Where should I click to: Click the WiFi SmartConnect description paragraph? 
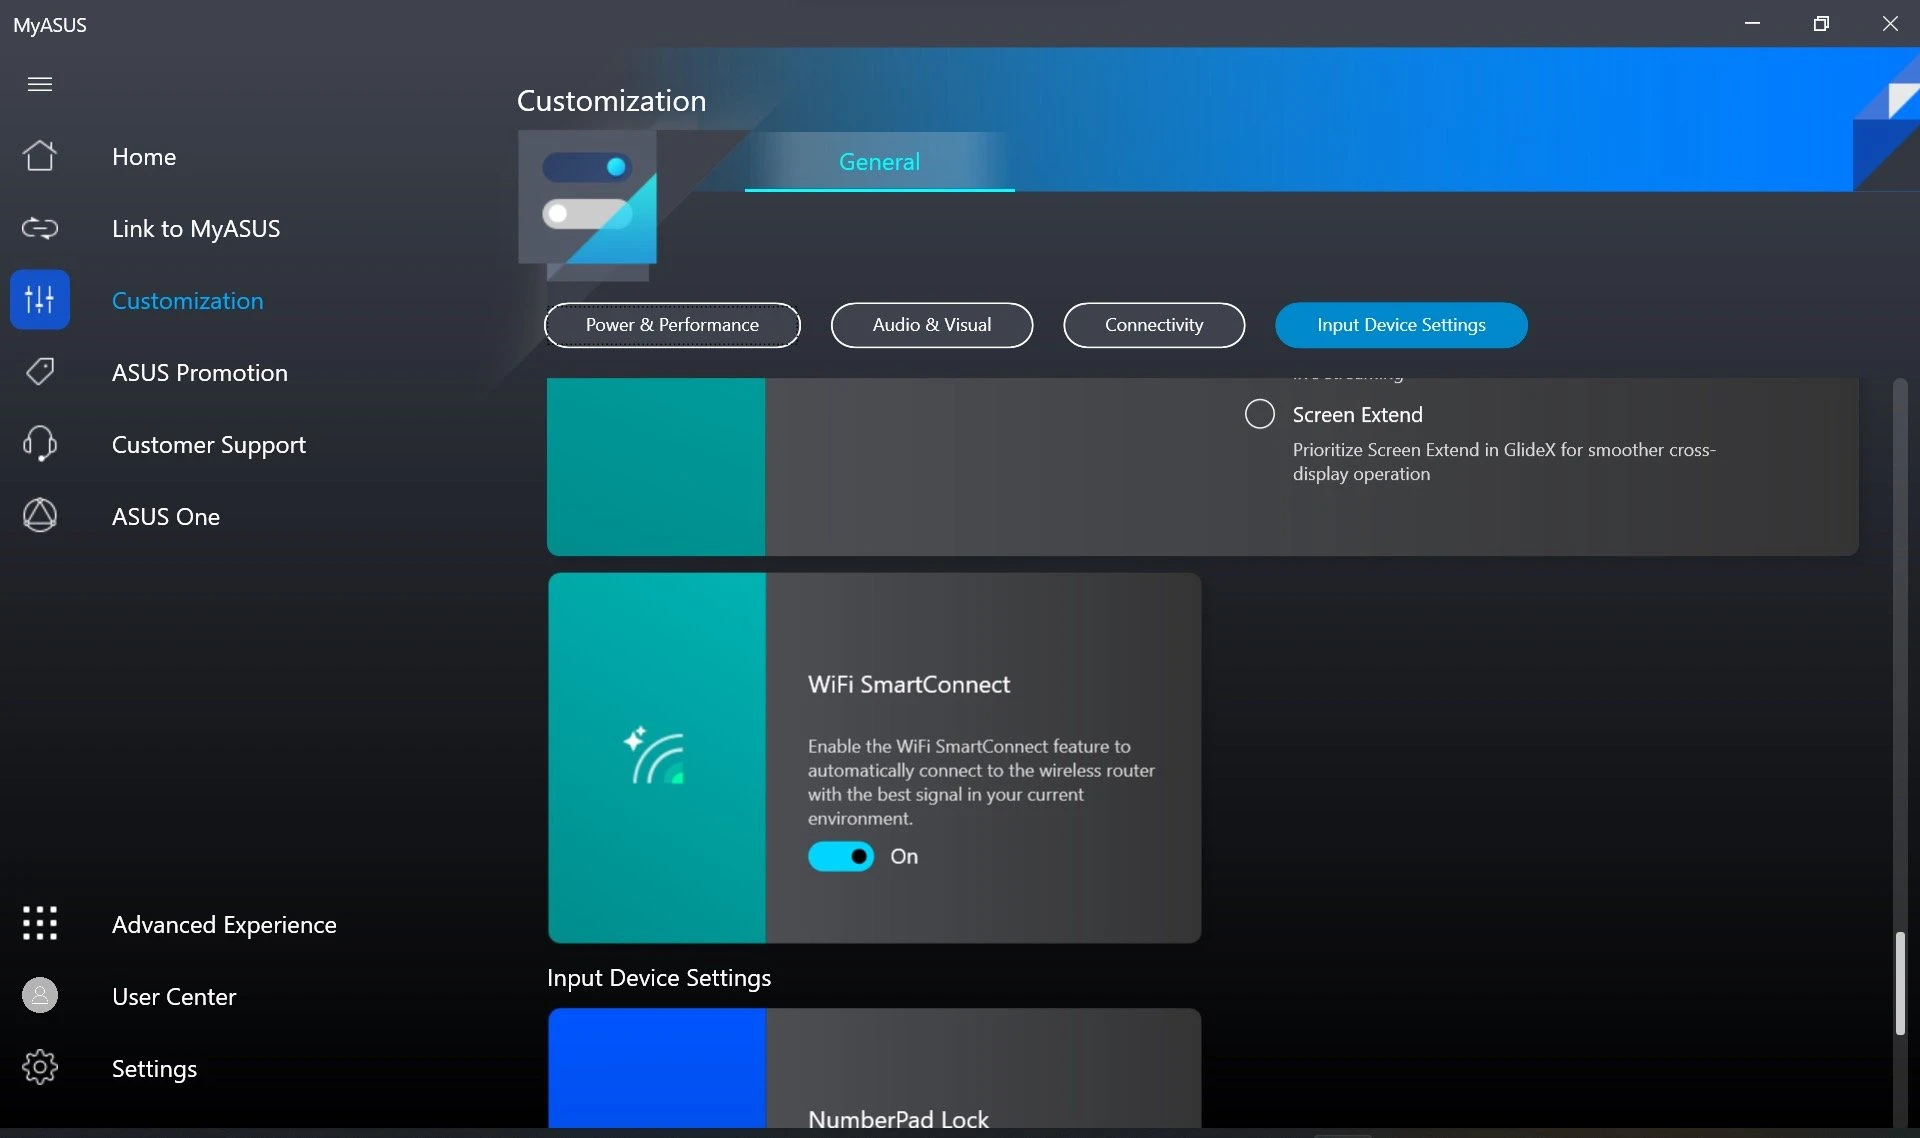981,782
